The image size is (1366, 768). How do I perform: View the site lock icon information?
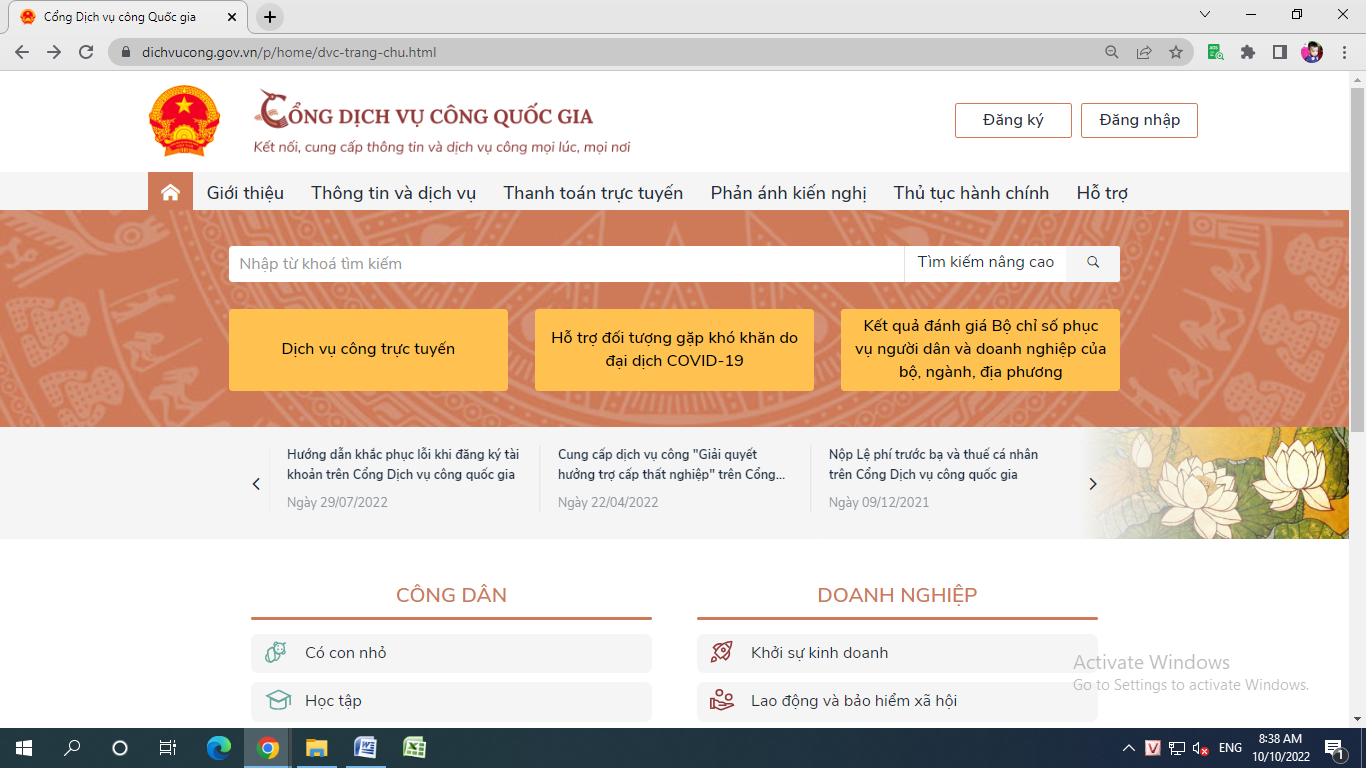[x=126, y=52]
